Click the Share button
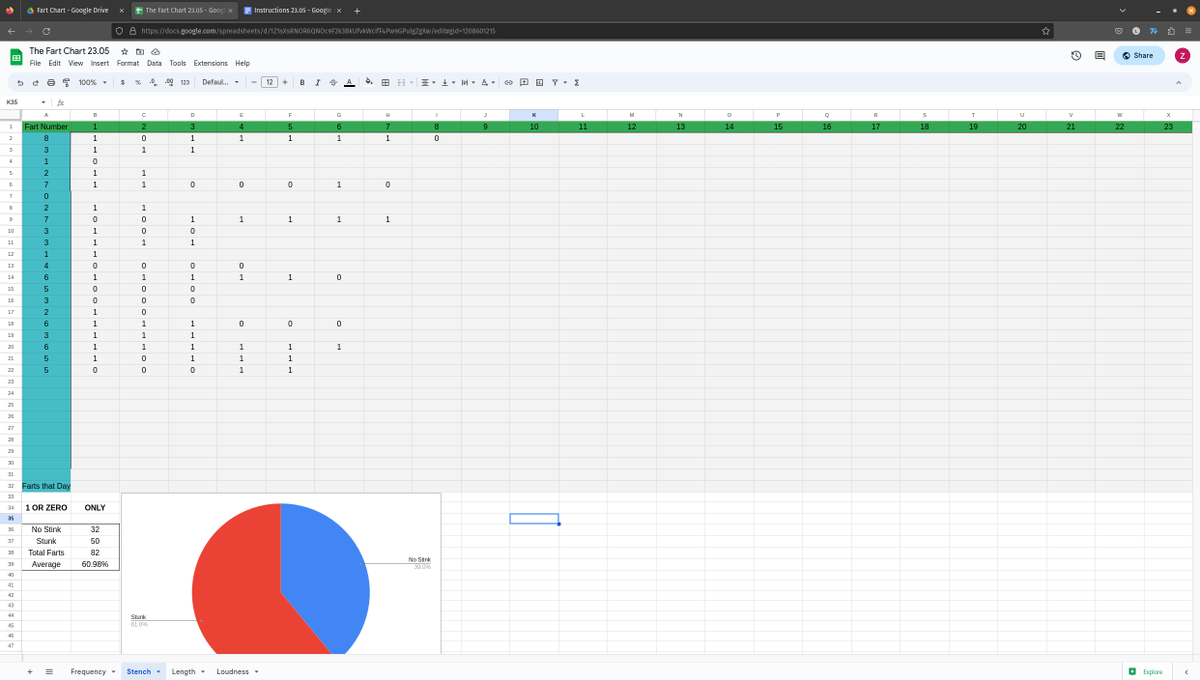1200x680 pixels. pyautogui.click(x=1139, y=55)
